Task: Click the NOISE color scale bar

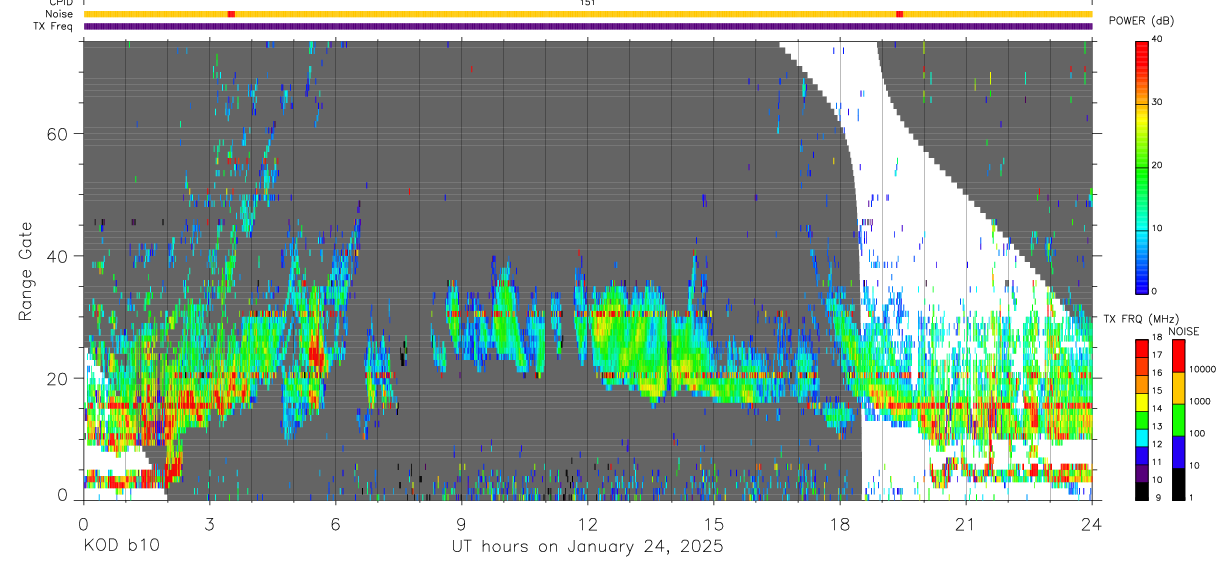Action: pyautogui.click(x=1178, y=420)
